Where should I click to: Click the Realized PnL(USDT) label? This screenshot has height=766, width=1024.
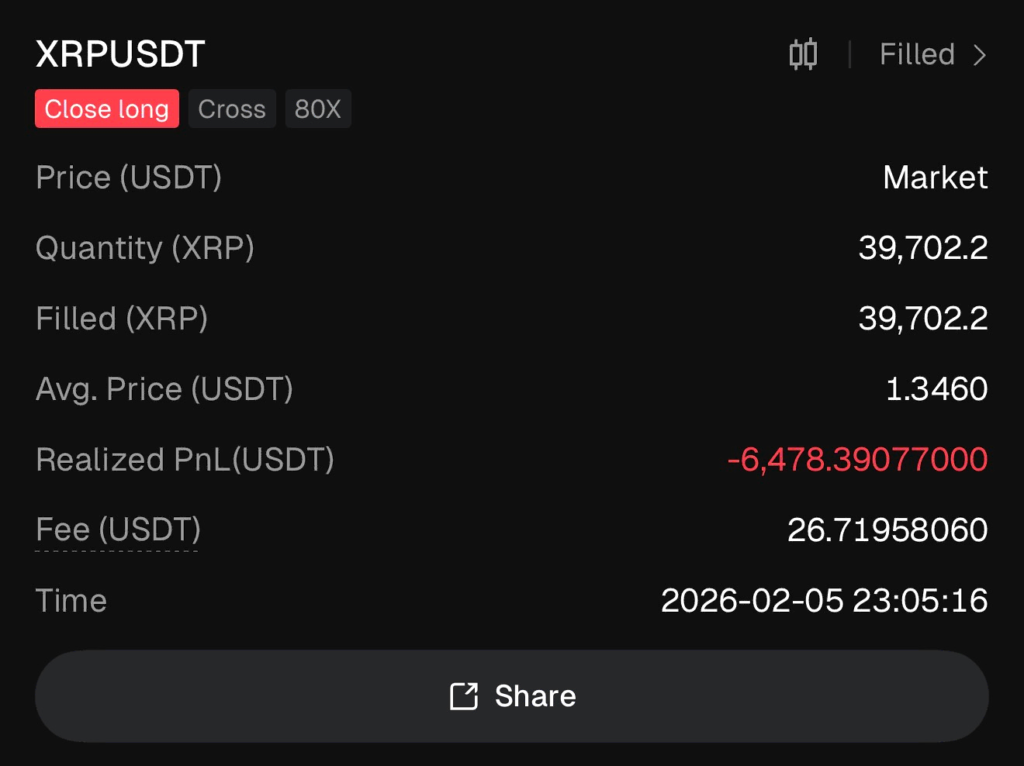pos(184,459)
